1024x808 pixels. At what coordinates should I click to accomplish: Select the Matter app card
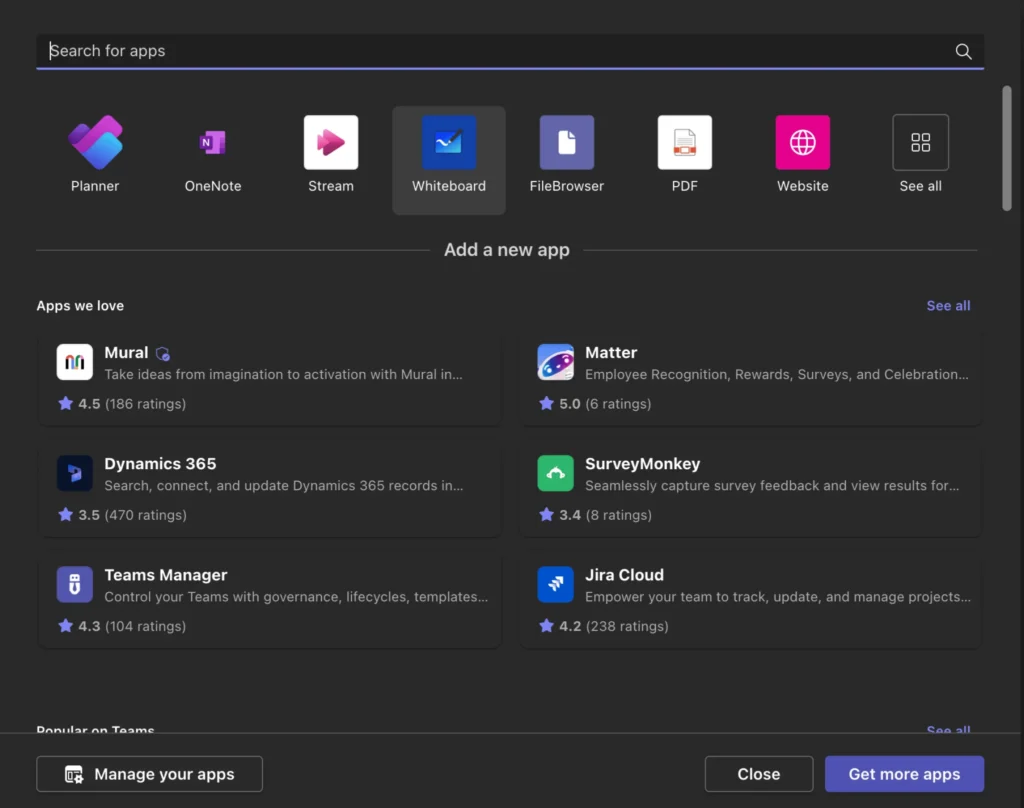coord(750,376)
